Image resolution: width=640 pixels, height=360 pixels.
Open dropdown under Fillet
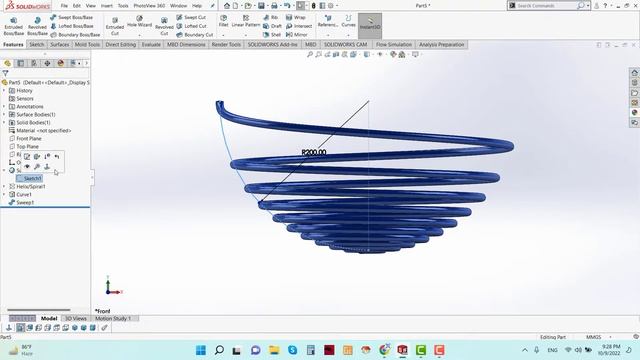(223, 35)
